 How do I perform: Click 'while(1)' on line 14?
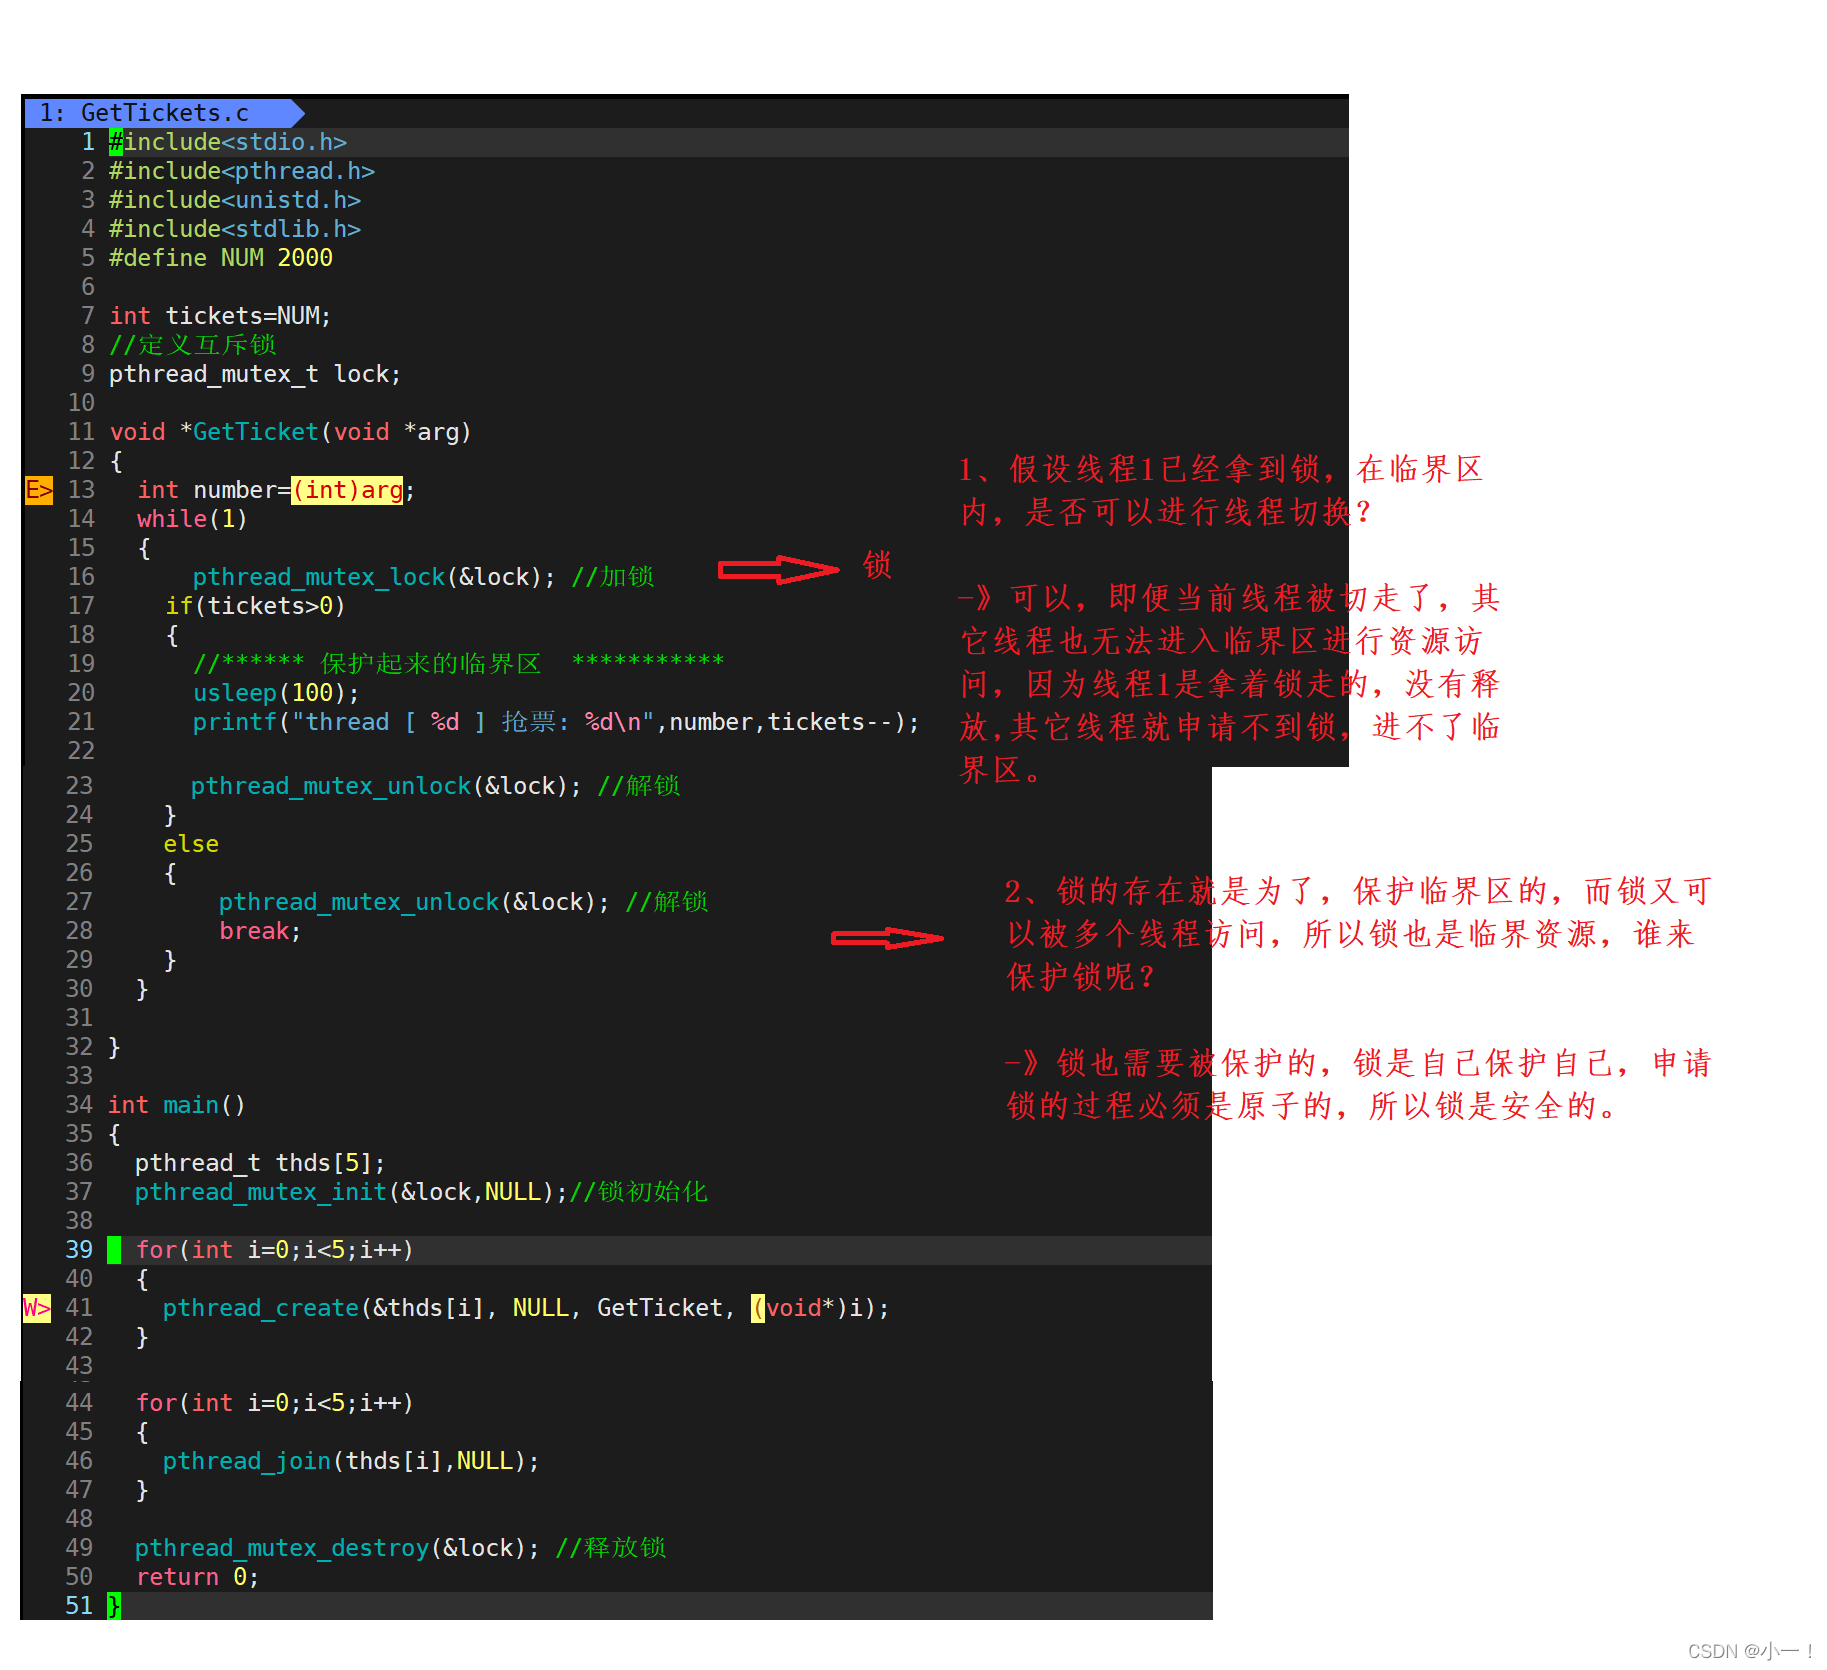(x=192, y=519)
